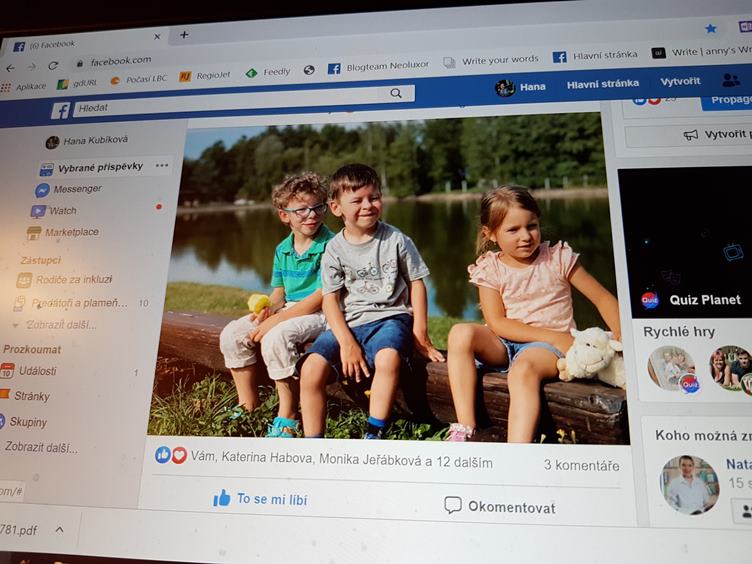The image size is (752, 564).
Task: Open first Rychlé hry game thumbnail
Action: (x=671, y=368)
